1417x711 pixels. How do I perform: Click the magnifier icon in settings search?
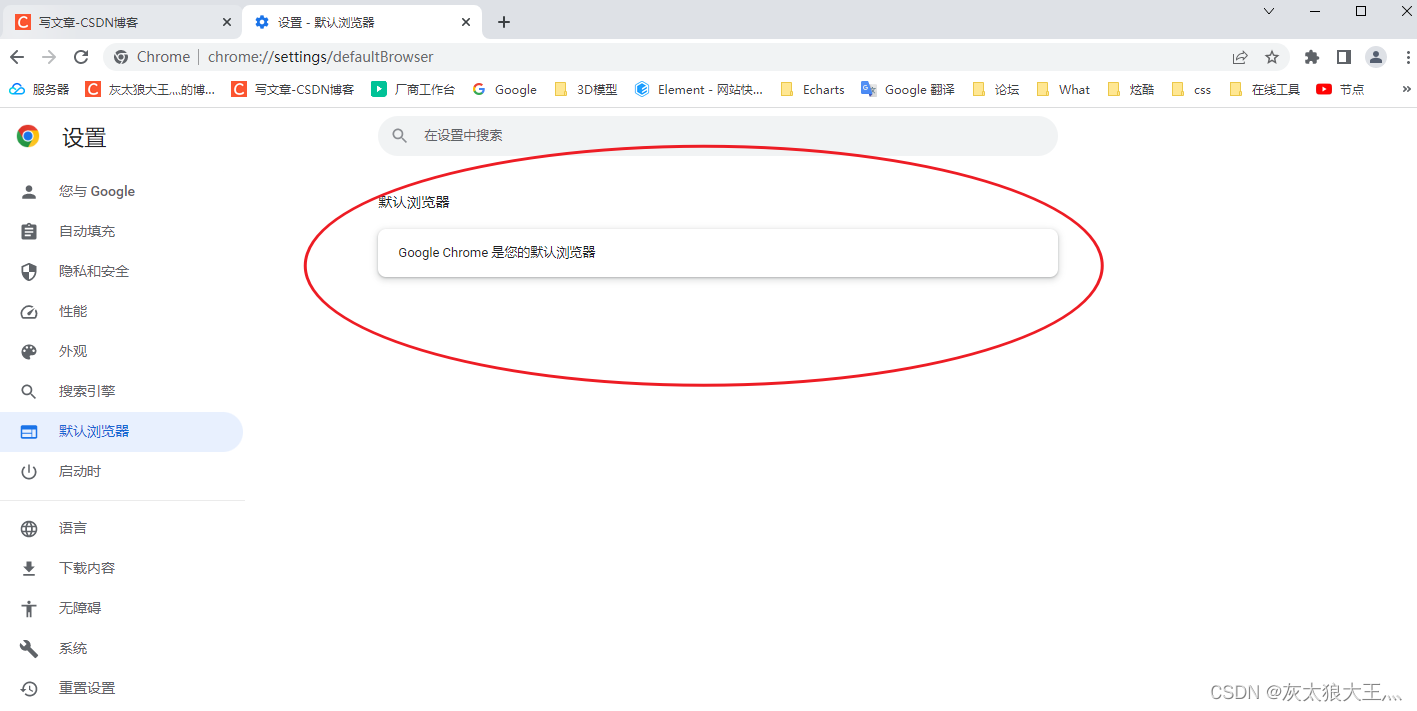click(400, 135)
